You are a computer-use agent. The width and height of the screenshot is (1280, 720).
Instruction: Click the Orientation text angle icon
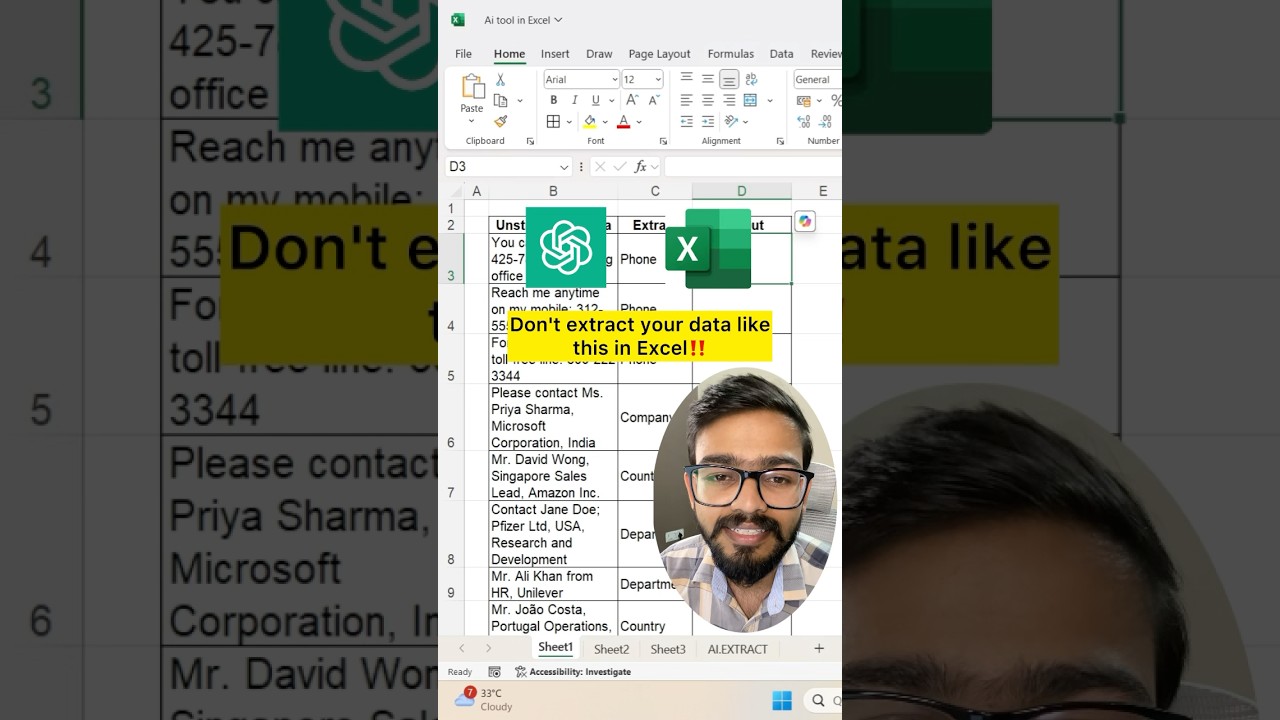click(731, 121)
